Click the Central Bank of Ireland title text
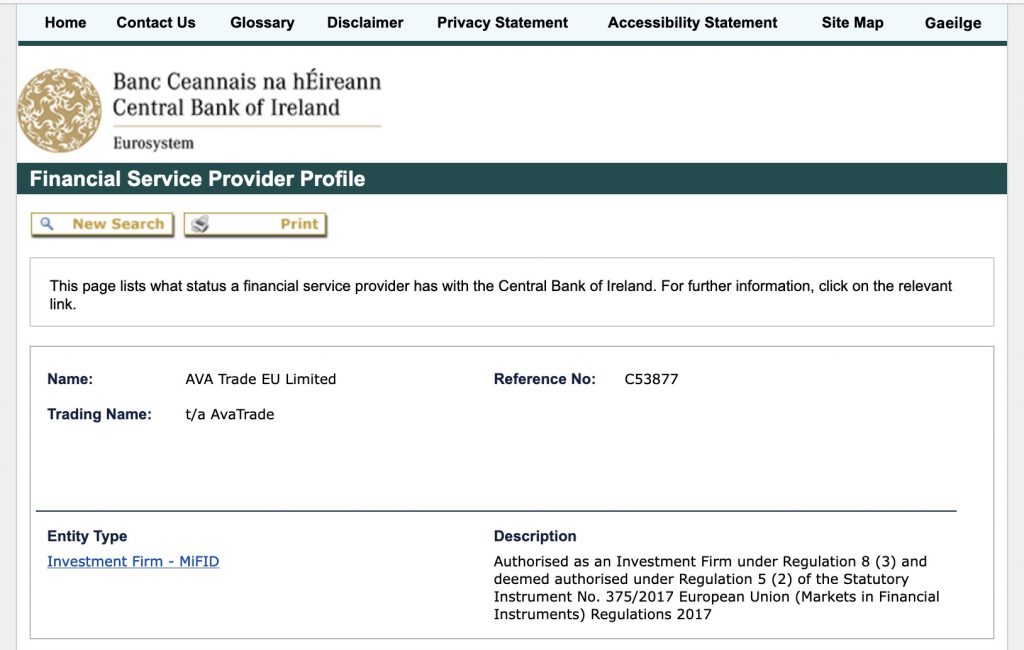The image size is (1024, 650). coord(226,107)
